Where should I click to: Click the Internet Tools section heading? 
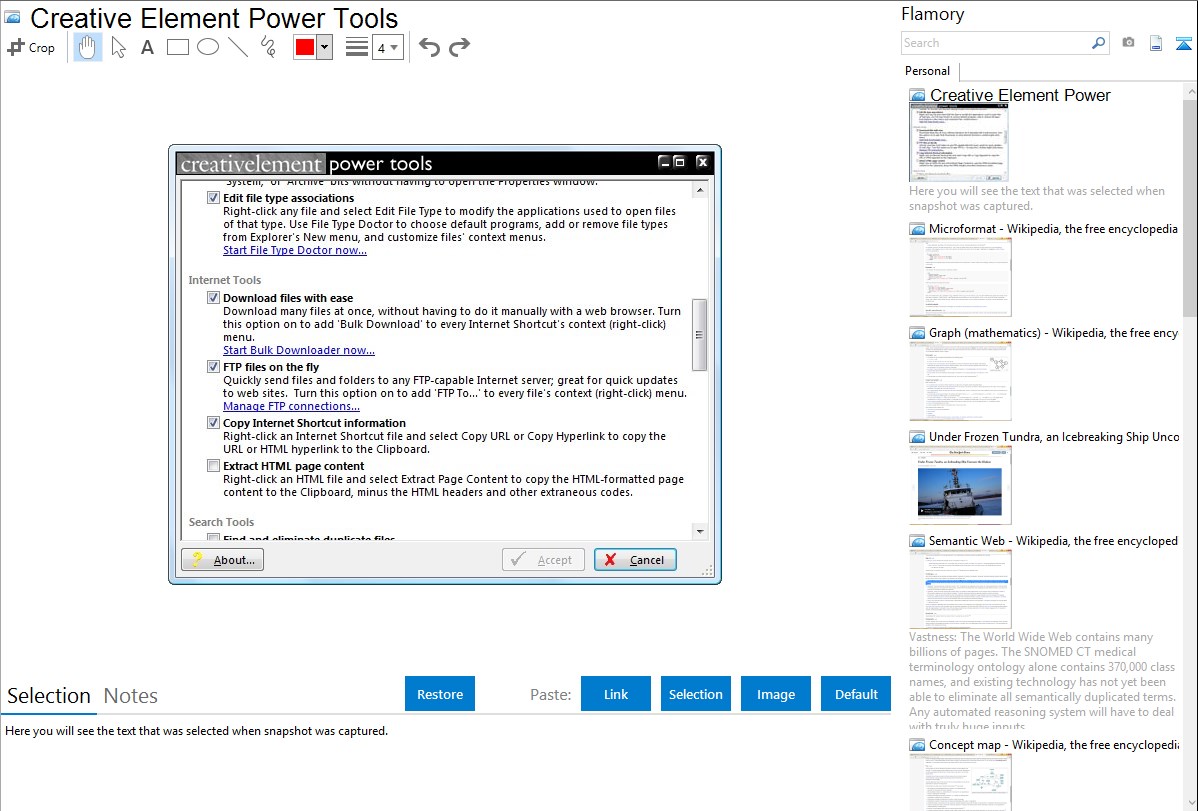(x=225, y=280)
